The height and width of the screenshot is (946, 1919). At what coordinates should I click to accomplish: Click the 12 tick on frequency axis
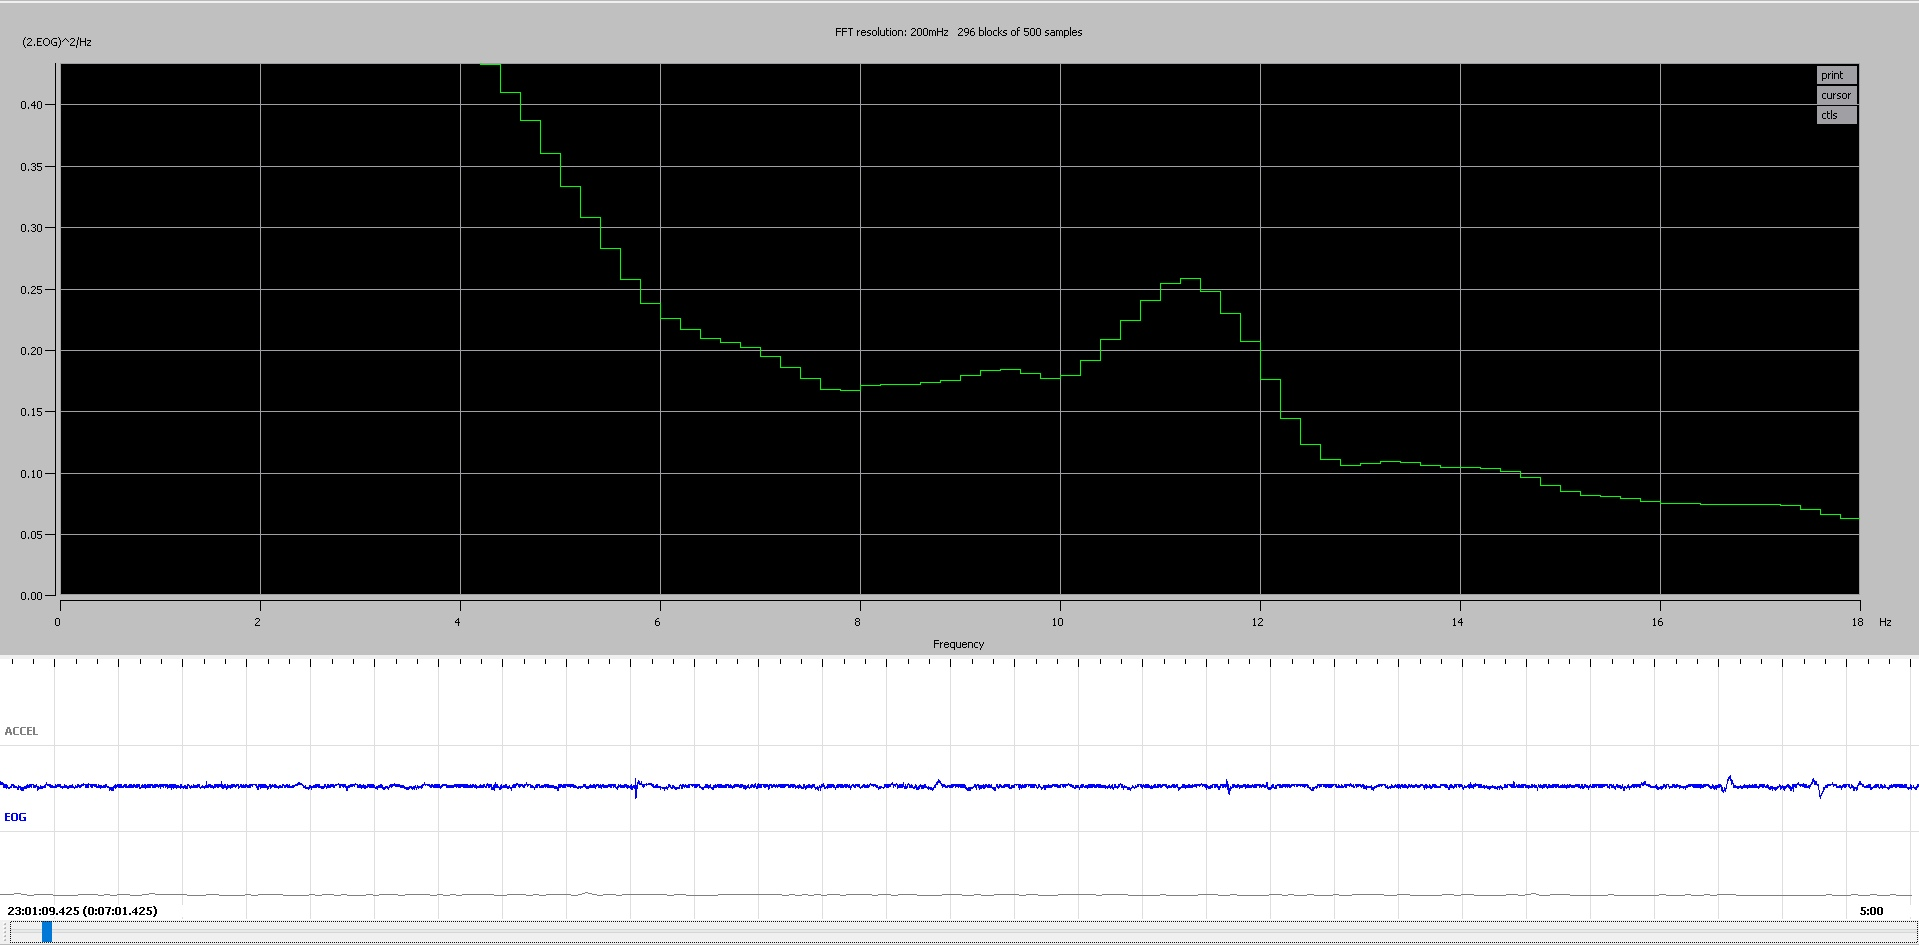point(1257,622)
